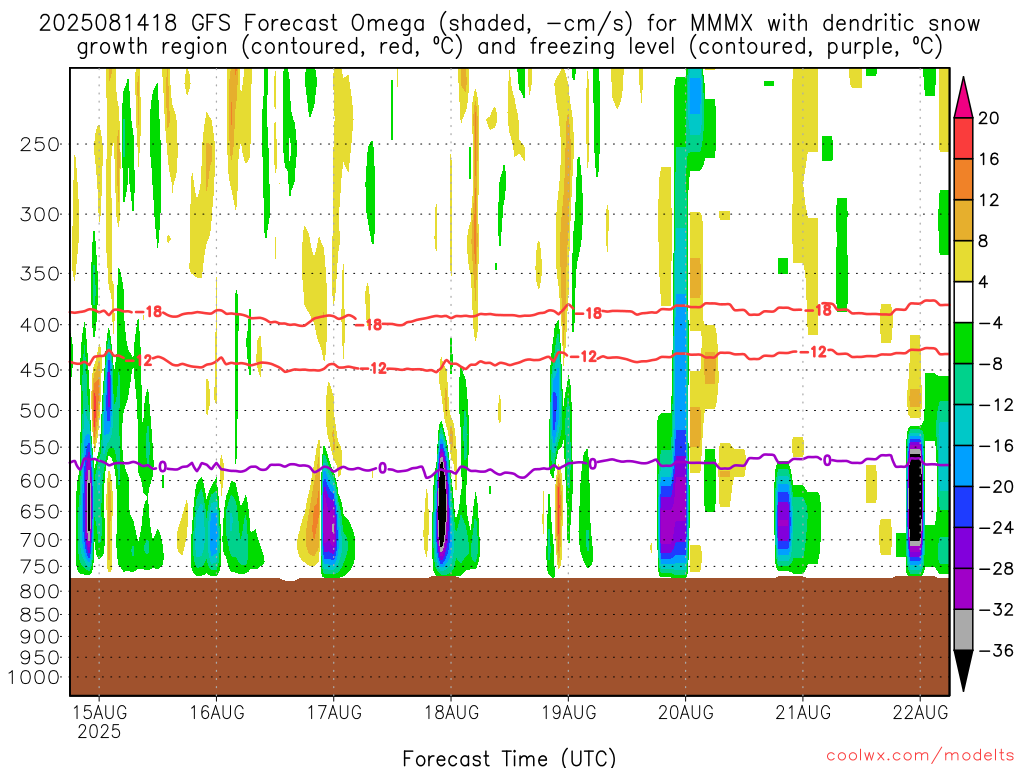Click the 15AUG time axis label
1024x768 pixels.
pos(99,712)
